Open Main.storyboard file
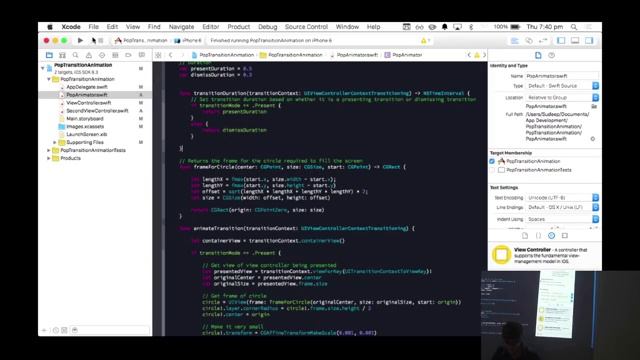 (84, 119)
